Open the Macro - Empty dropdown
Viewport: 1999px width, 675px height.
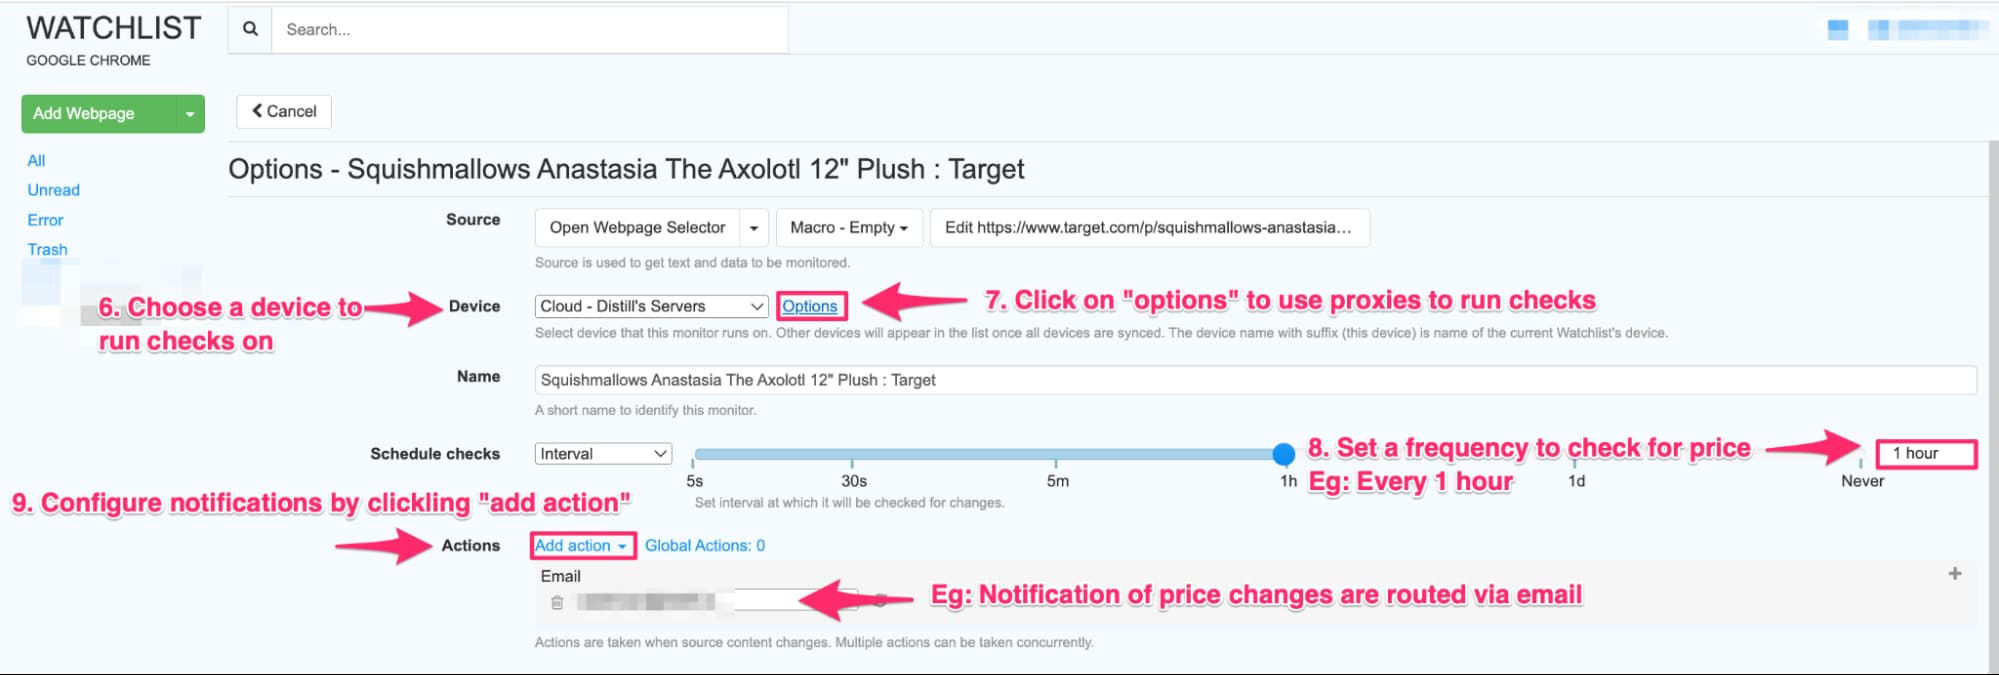click(848, 227)
